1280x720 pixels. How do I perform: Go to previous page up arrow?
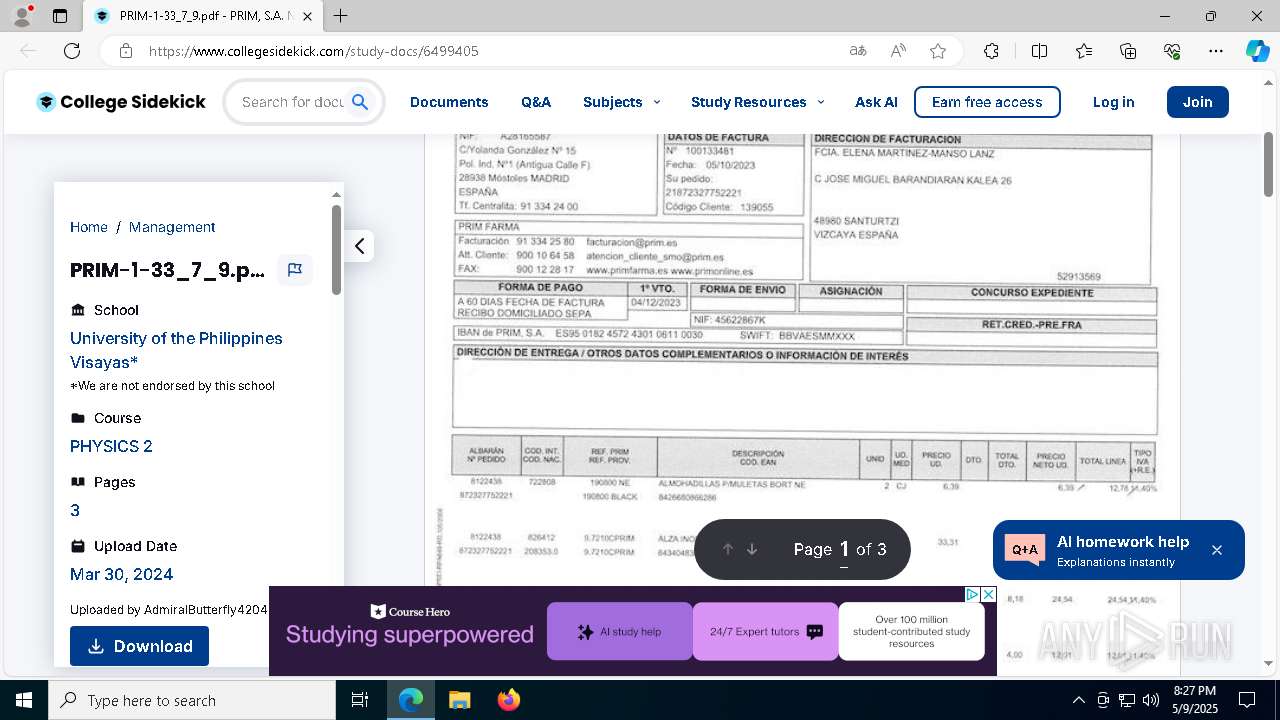click(x=728, y=549)
